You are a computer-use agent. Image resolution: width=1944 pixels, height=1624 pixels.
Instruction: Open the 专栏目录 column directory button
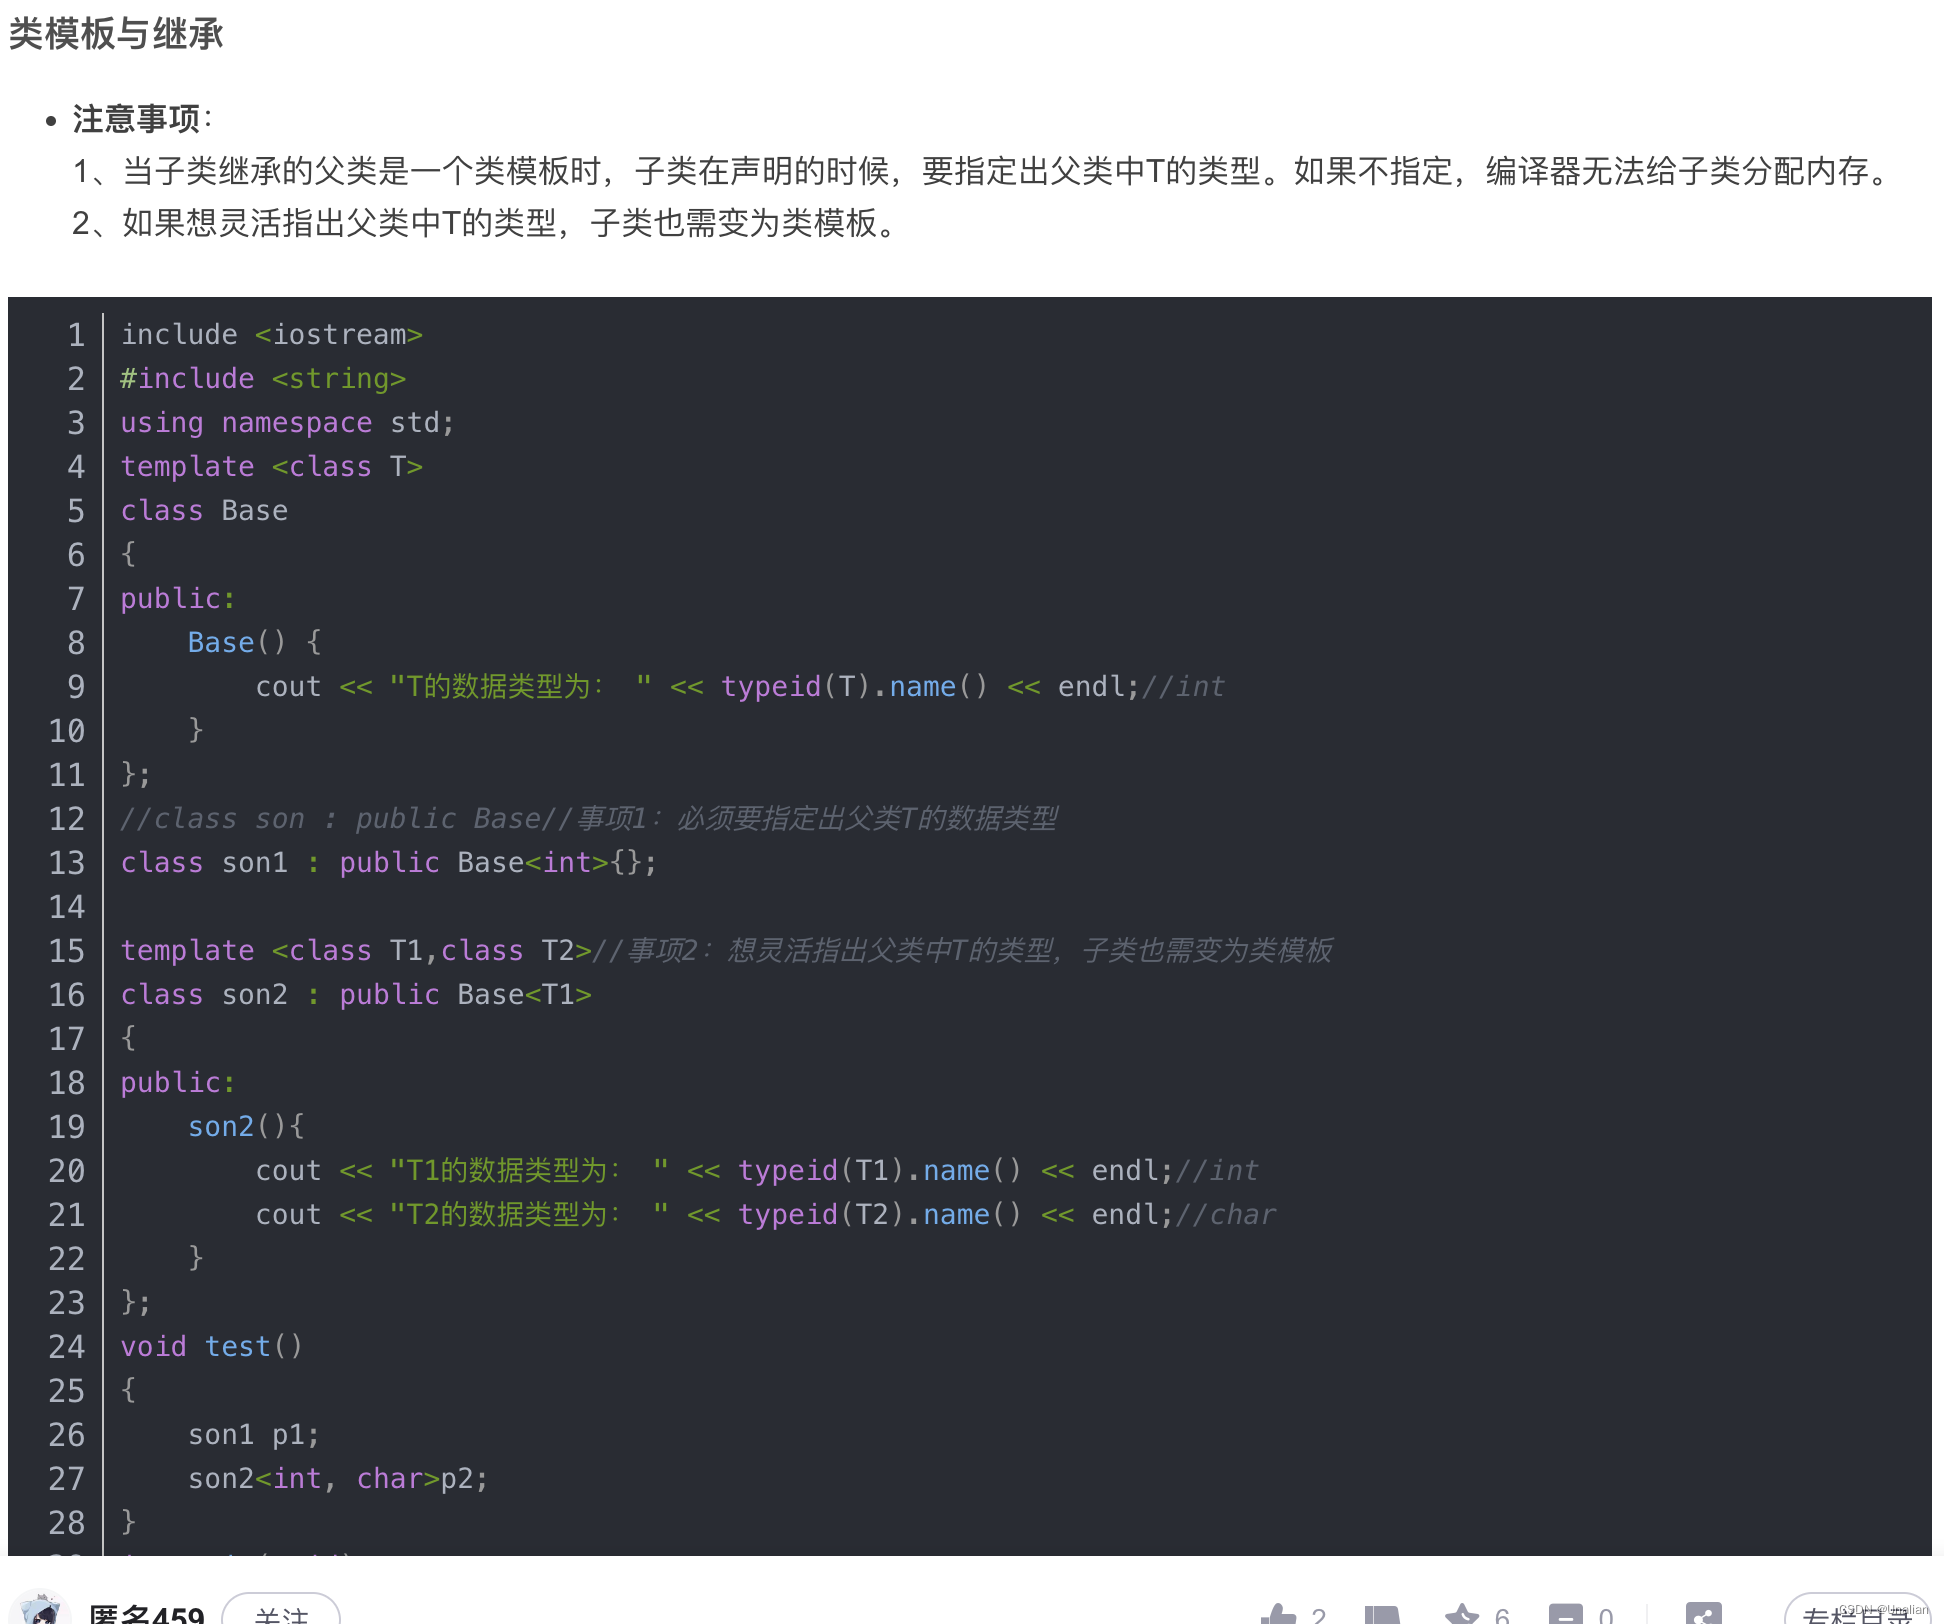point(1858,1614)
